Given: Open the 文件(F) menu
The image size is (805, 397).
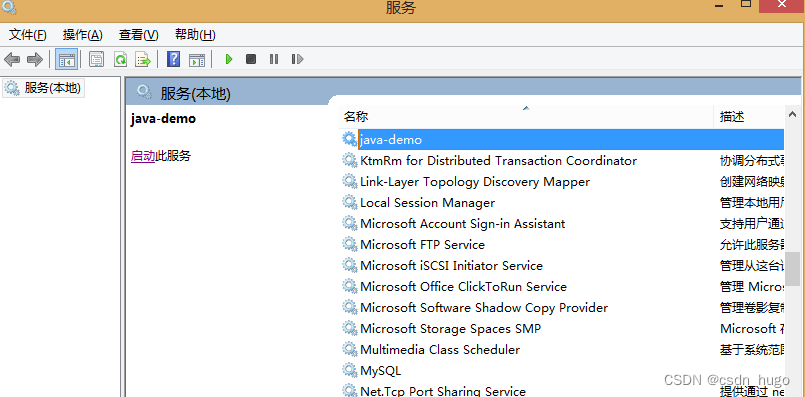Looking at the screenshot, I should click(28, 35).
